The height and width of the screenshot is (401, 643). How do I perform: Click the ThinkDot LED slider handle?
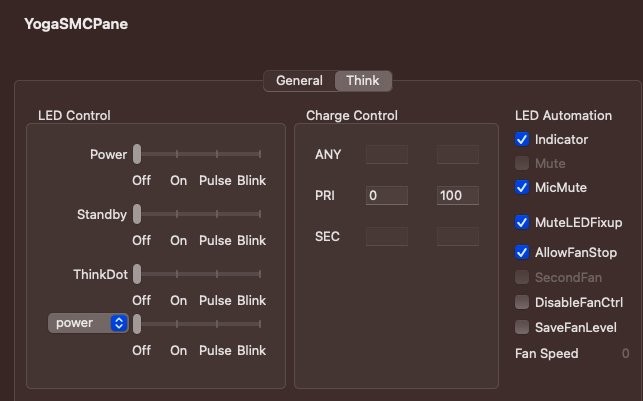[x=137, y=274]
